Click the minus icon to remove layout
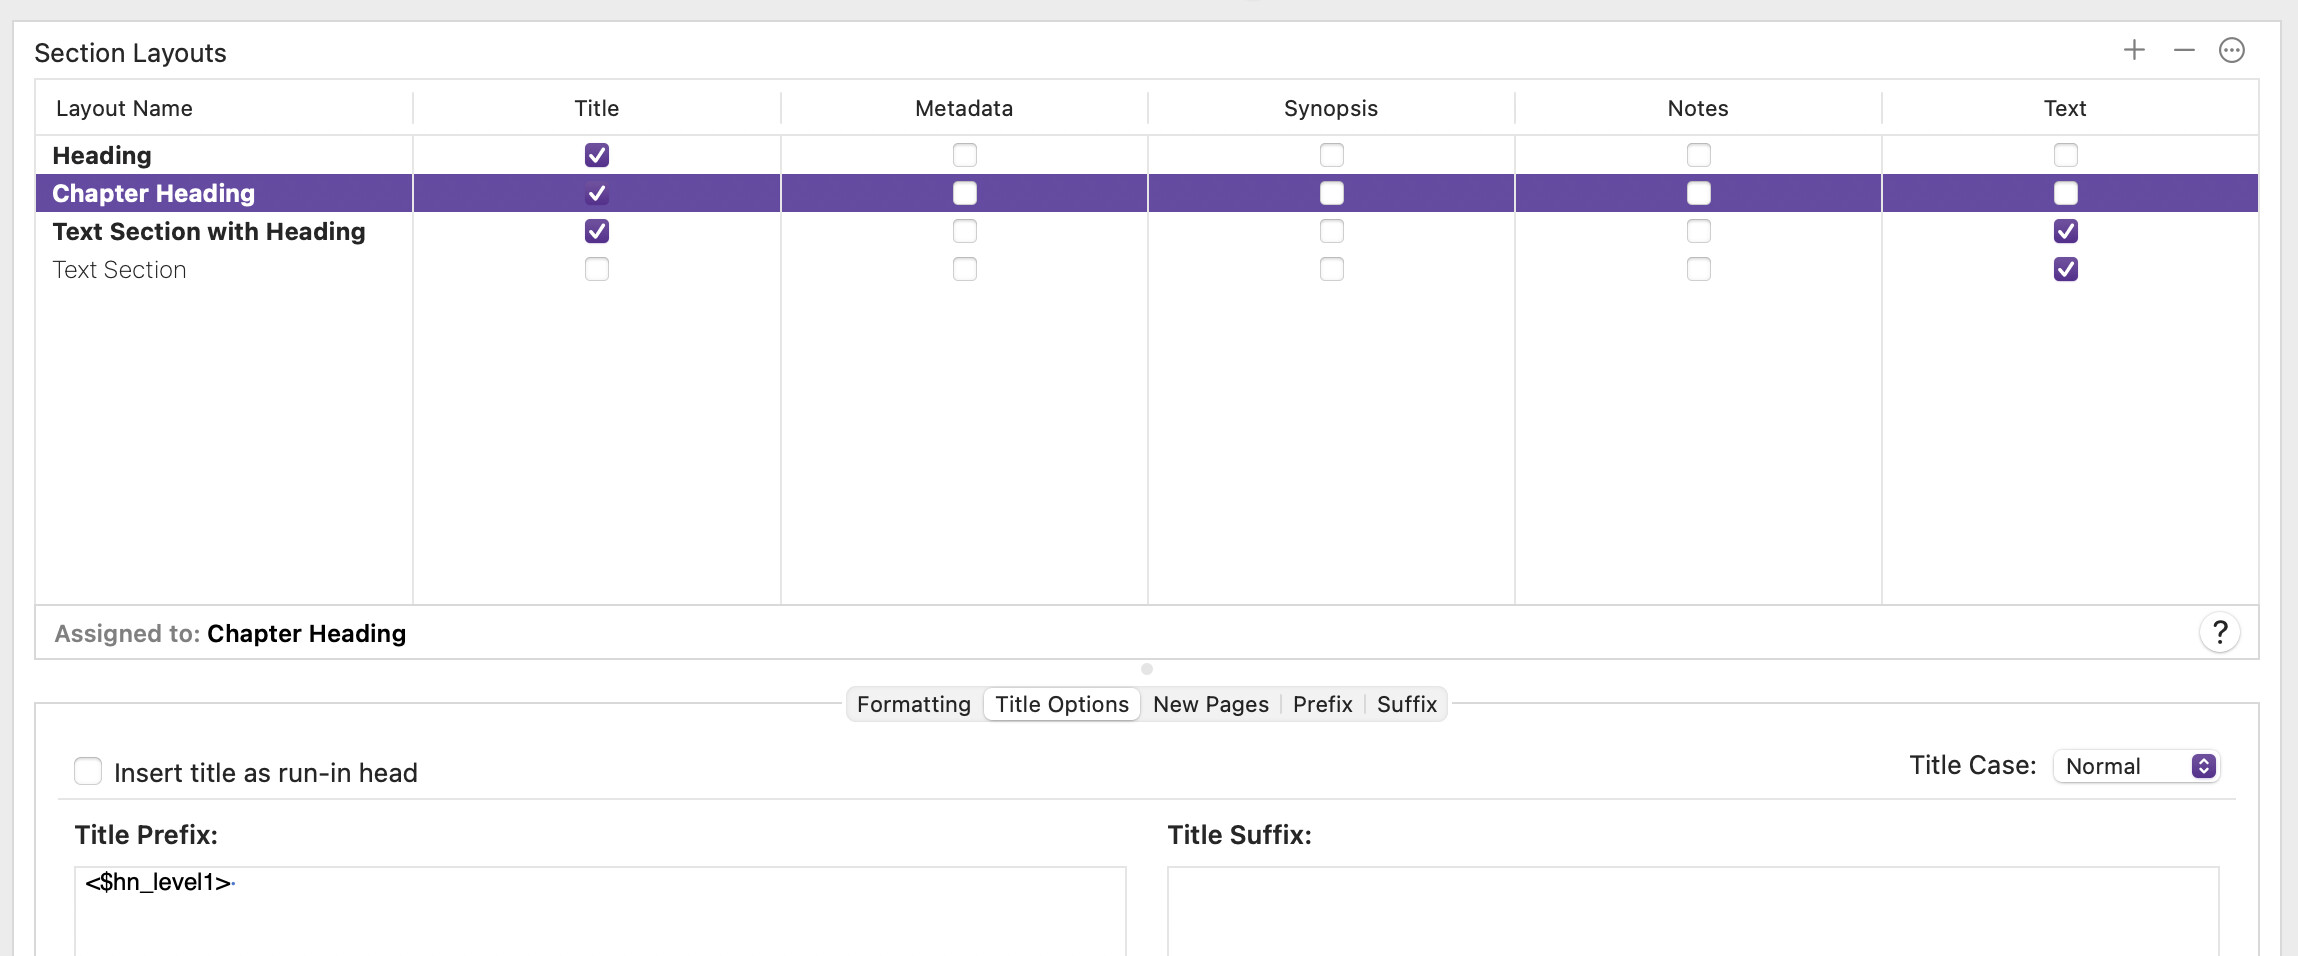2298x956 pixels. point(2184,50)
